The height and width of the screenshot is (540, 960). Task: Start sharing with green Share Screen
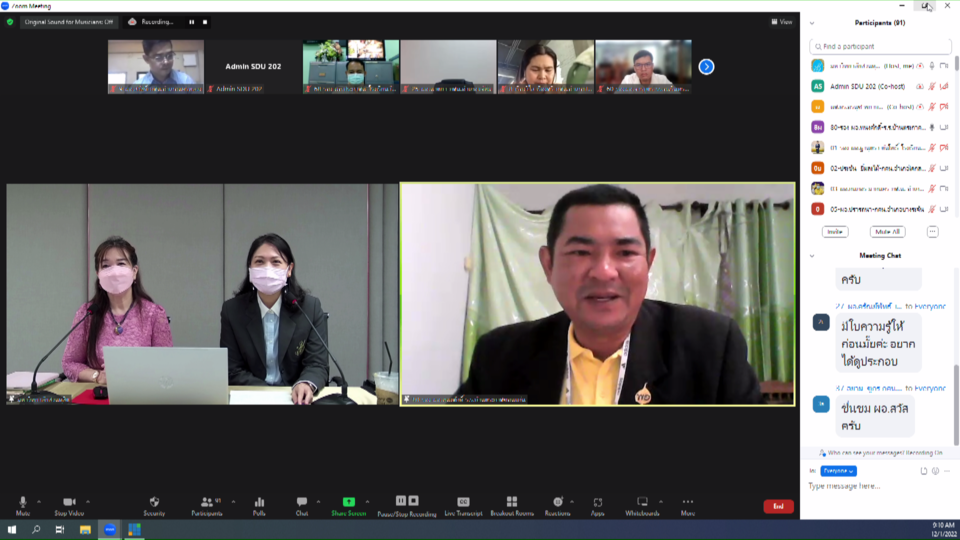click(x=348, y=506)
